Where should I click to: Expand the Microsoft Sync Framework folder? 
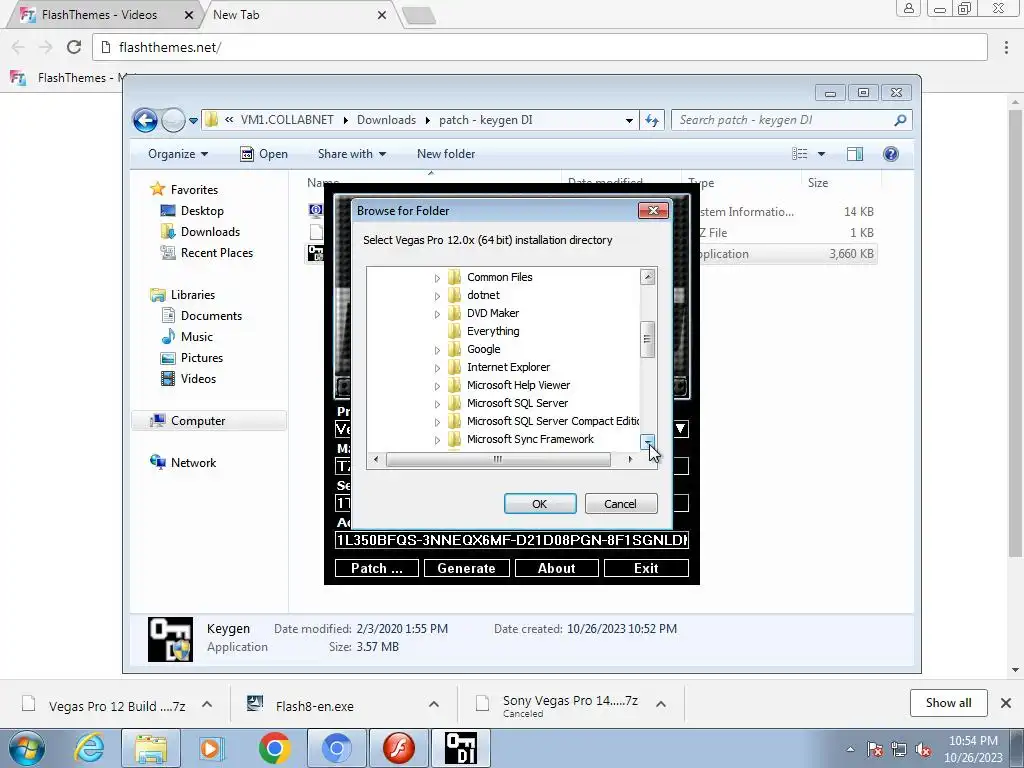coord(437,440)
